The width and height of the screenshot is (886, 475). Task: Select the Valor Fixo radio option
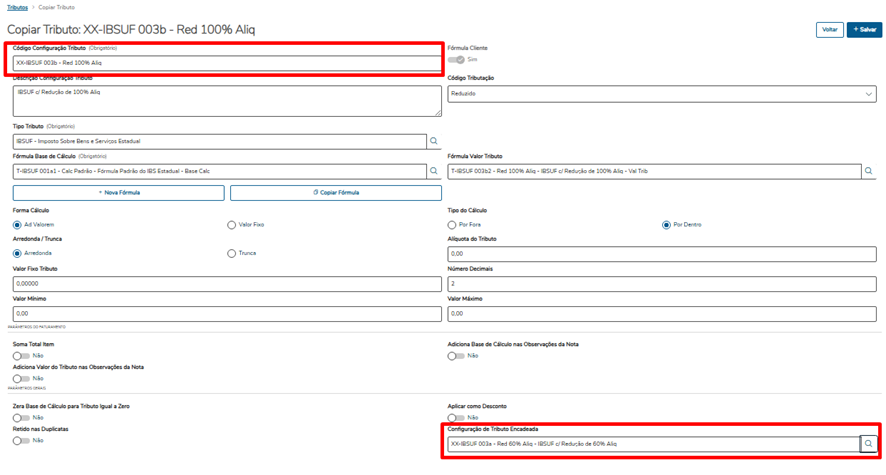(x=232, y=225)
